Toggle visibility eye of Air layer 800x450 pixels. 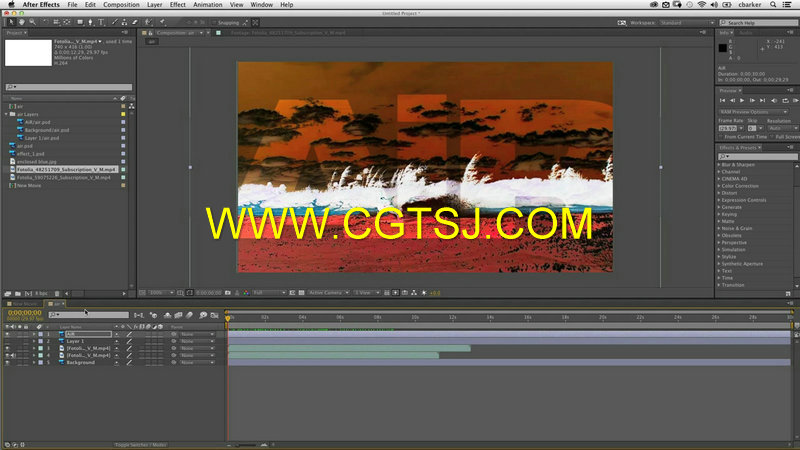(7, 334)
